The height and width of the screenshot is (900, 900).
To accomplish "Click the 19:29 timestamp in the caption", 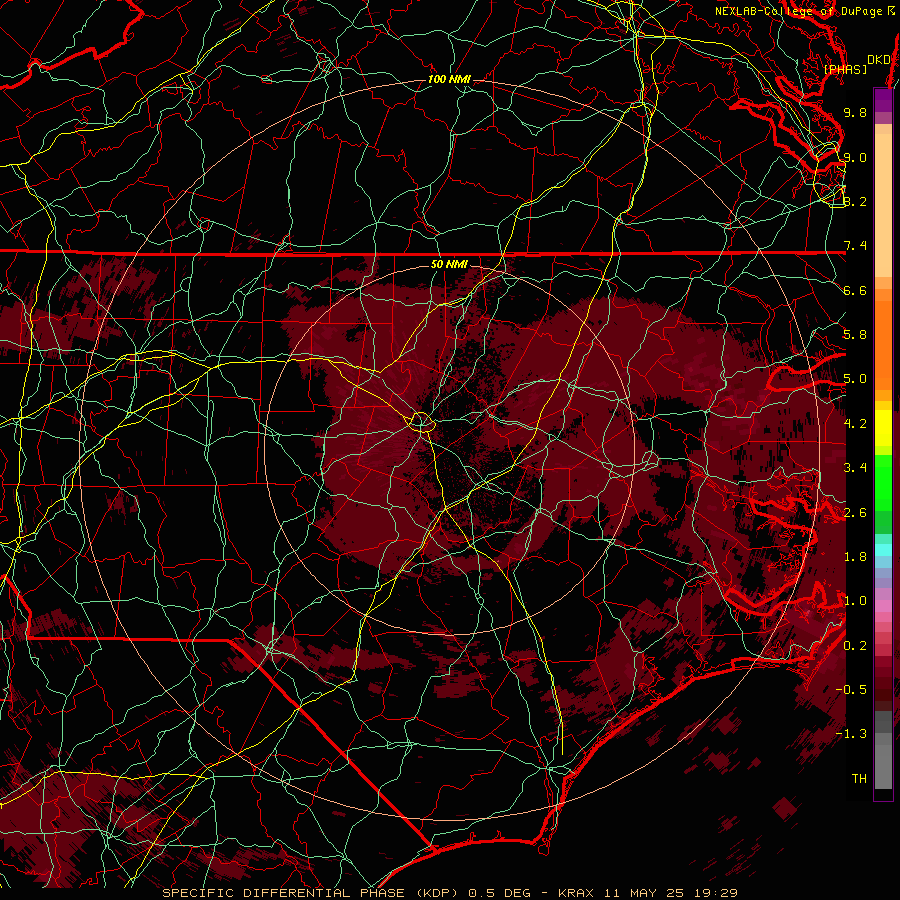I will [718, 893].
